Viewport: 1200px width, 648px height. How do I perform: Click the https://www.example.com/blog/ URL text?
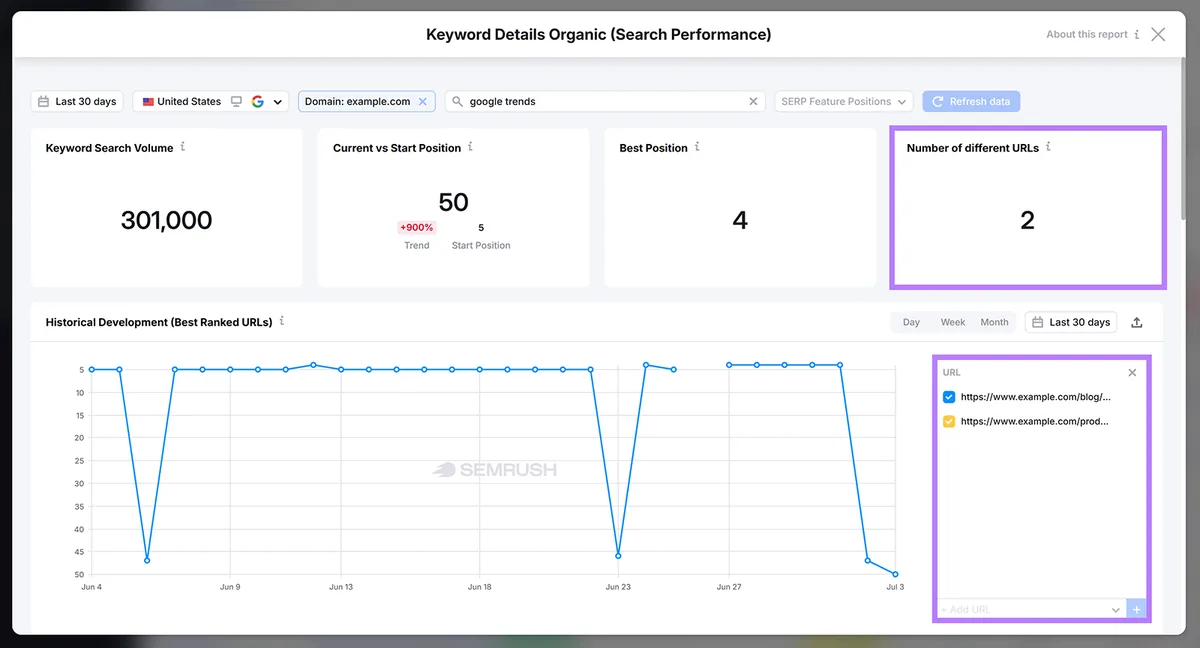pos(1036,397)
